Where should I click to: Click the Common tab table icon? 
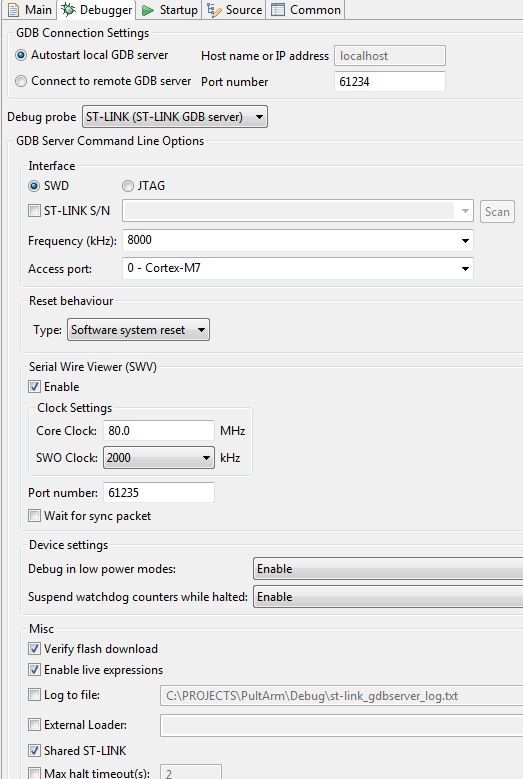pos(278,10)
